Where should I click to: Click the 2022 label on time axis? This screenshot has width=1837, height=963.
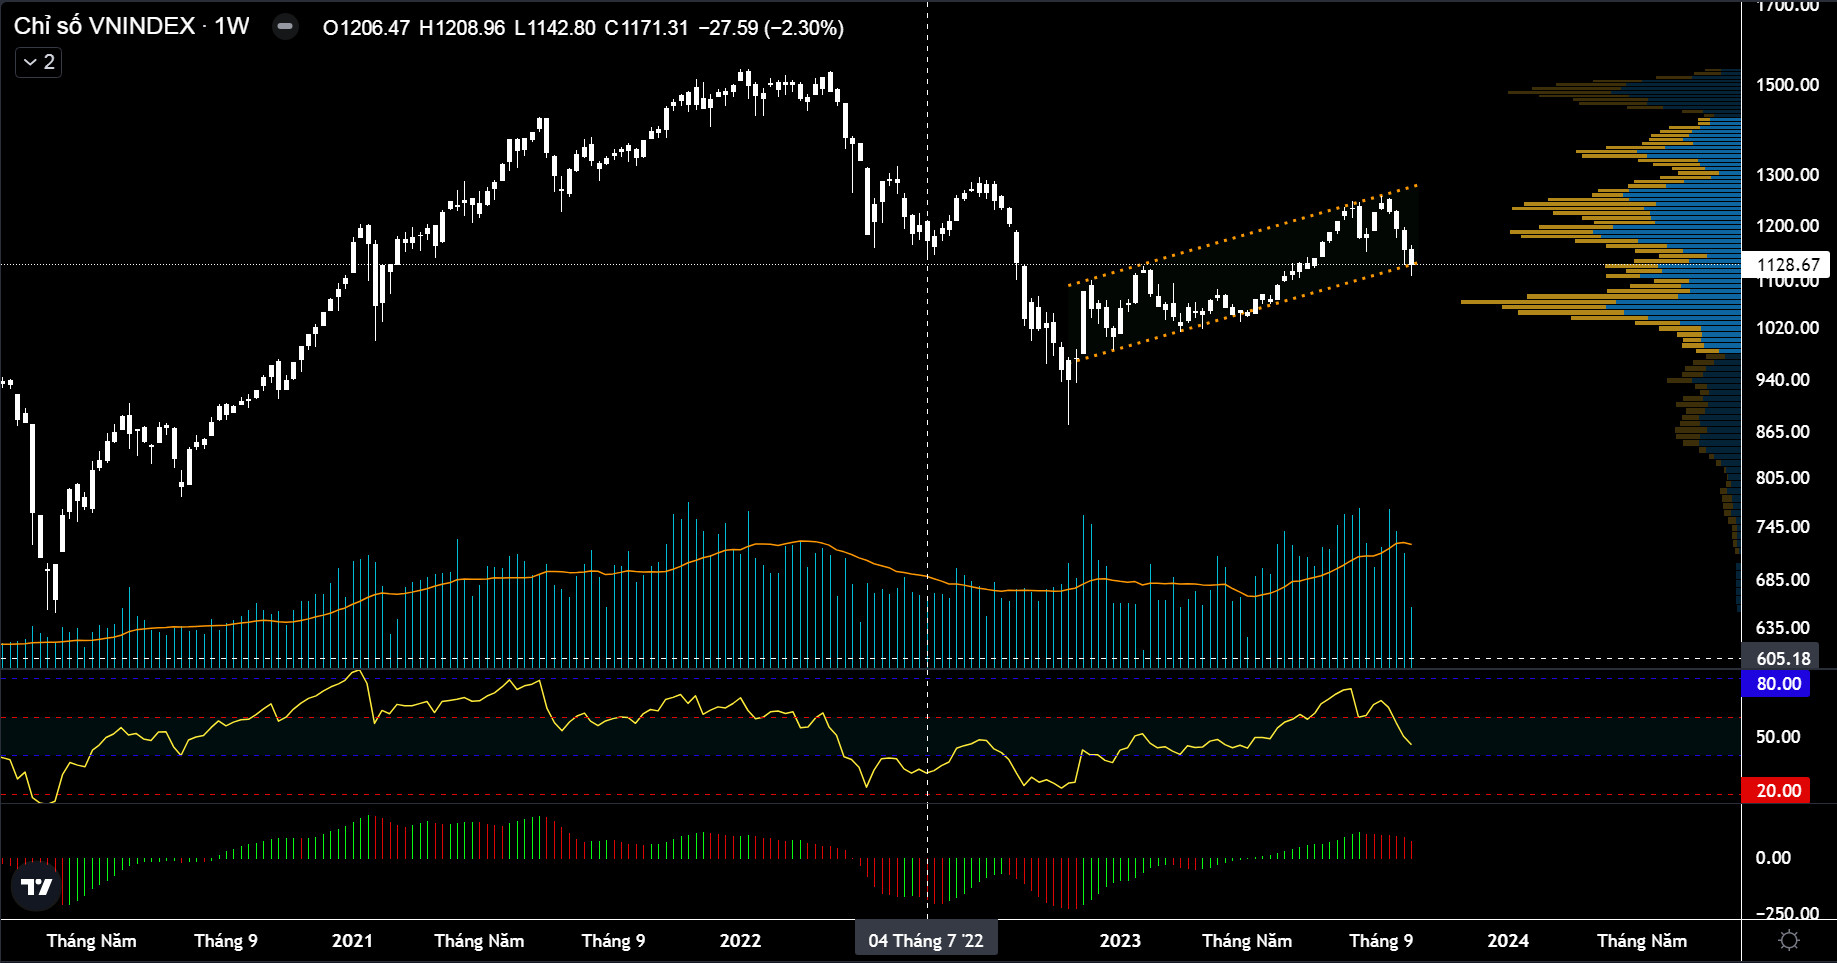click(740, 941)
